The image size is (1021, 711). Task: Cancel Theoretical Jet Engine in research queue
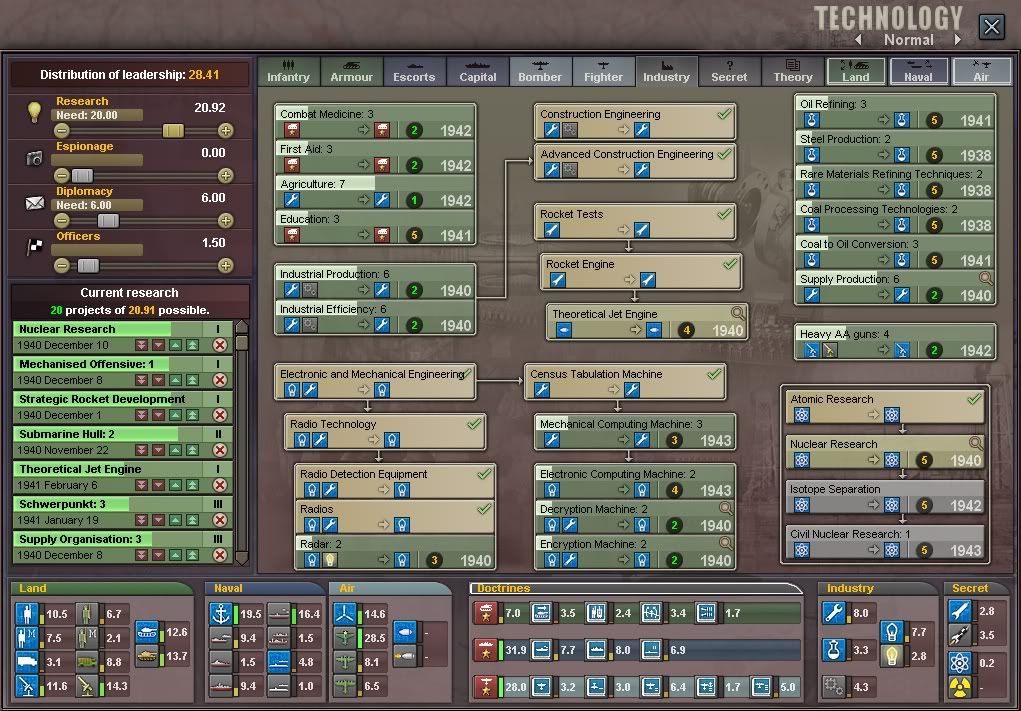220,485
